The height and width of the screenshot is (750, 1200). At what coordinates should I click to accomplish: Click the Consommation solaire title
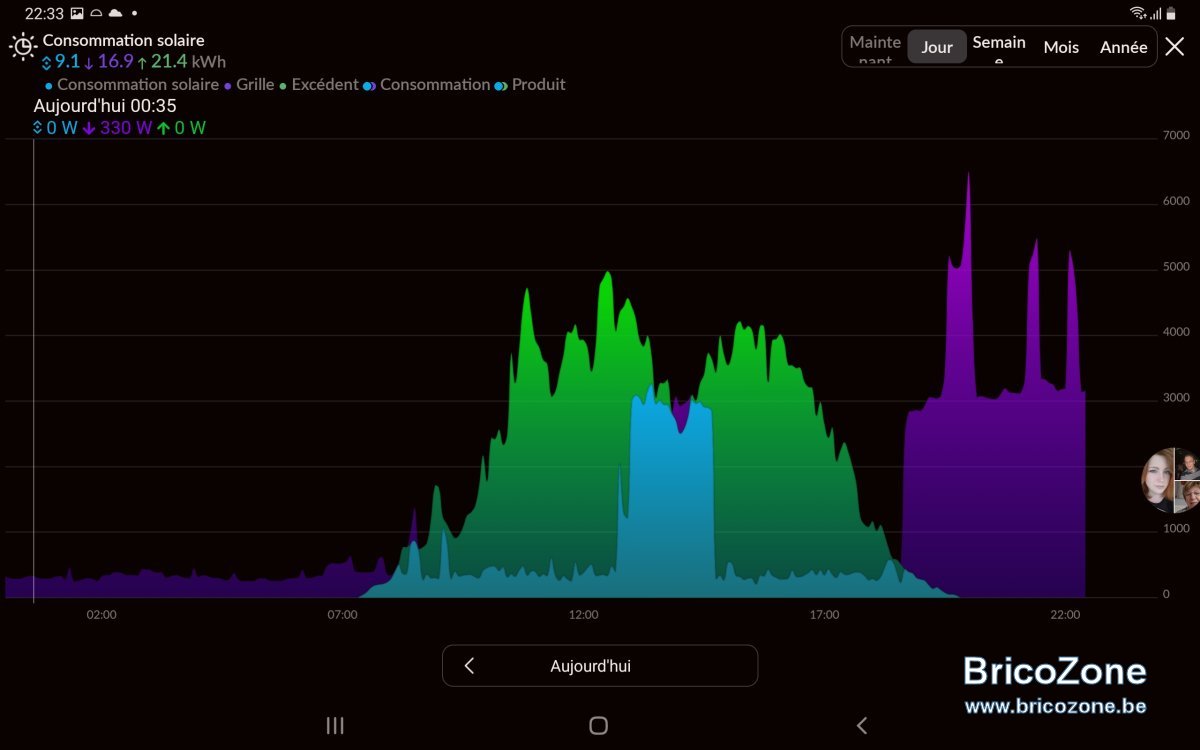123,40
